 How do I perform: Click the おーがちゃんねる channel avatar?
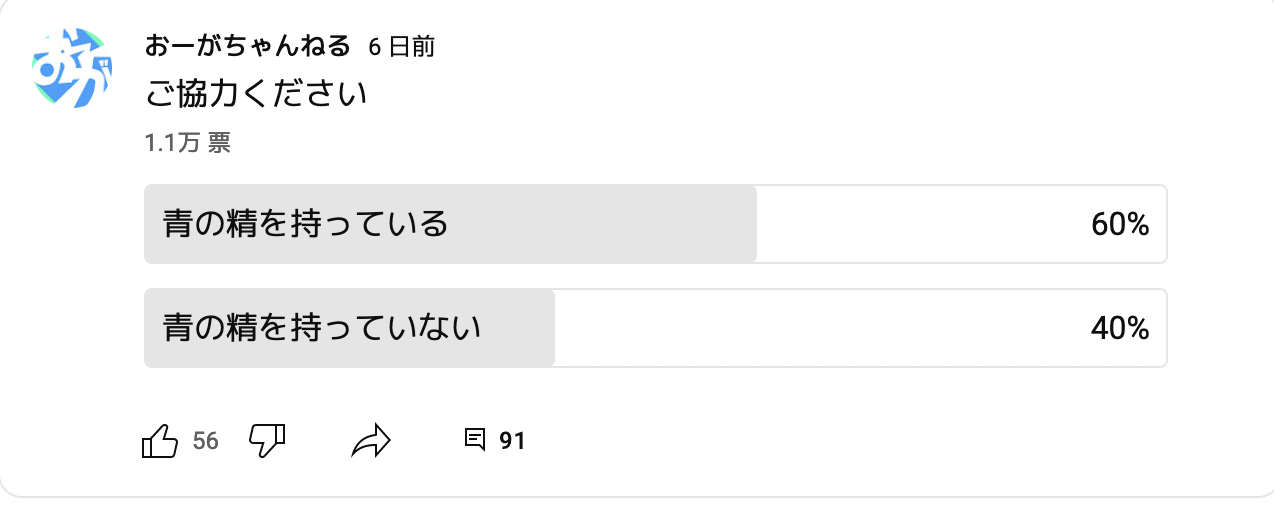70,68
